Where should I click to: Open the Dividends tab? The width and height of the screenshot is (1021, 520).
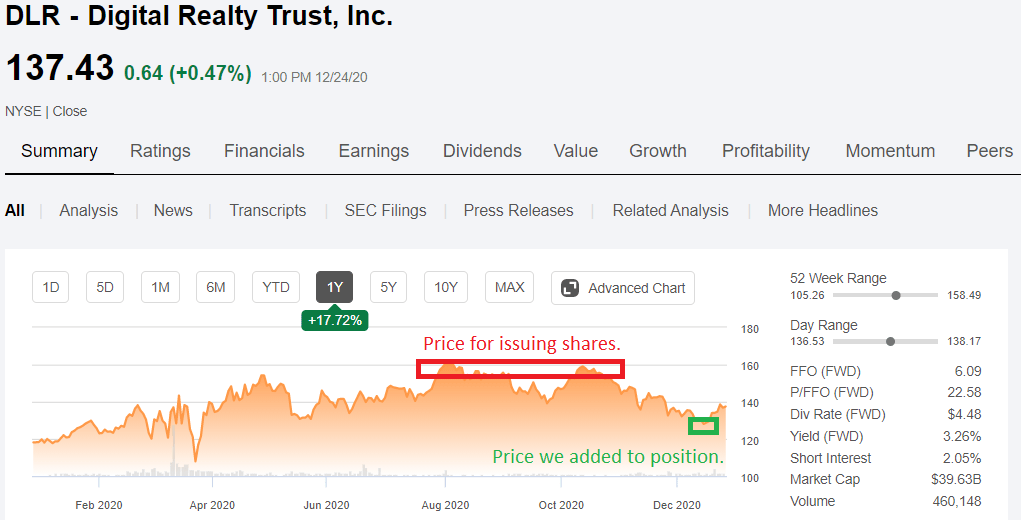[482, 151]
